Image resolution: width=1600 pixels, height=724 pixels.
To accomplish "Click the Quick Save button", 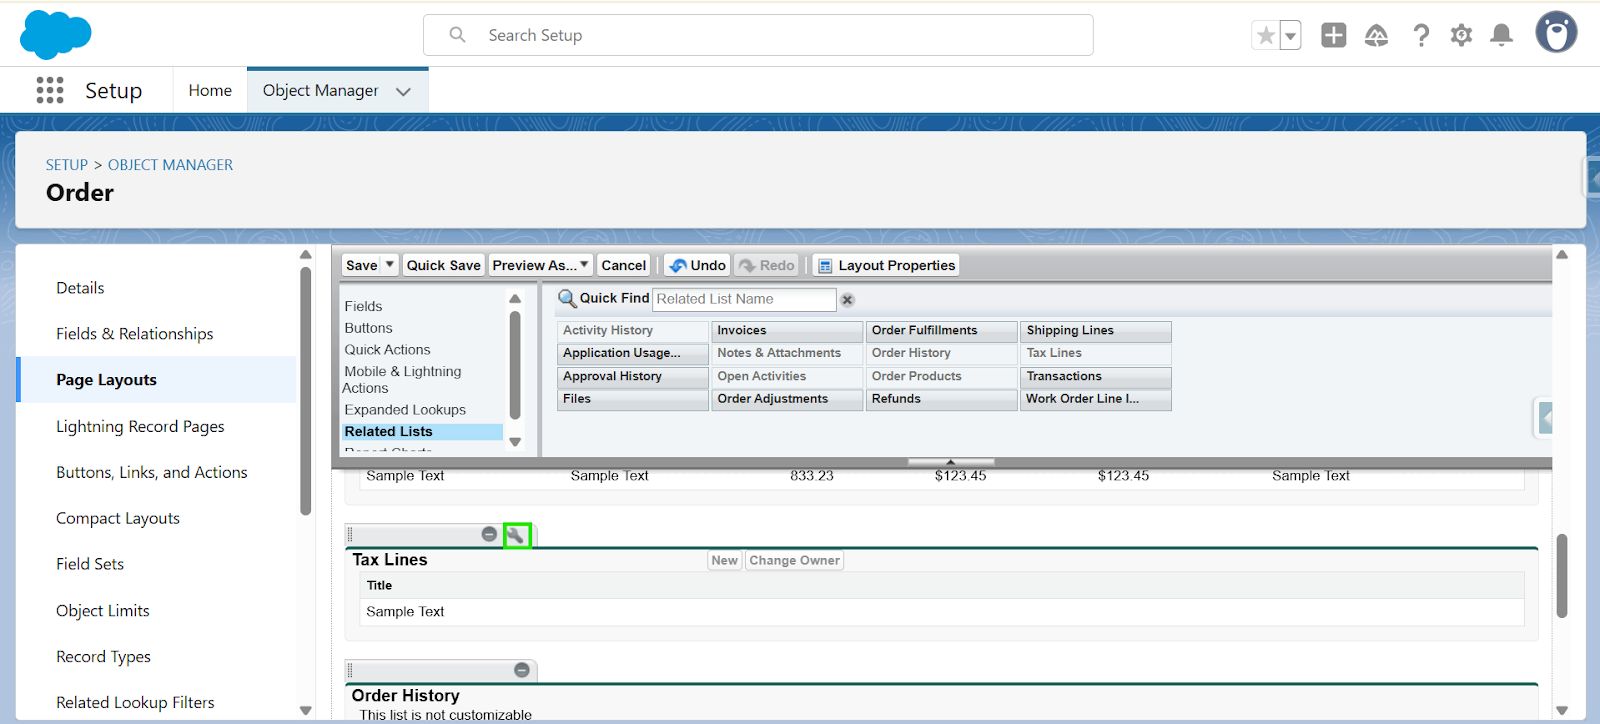I will tap(443, 265).
